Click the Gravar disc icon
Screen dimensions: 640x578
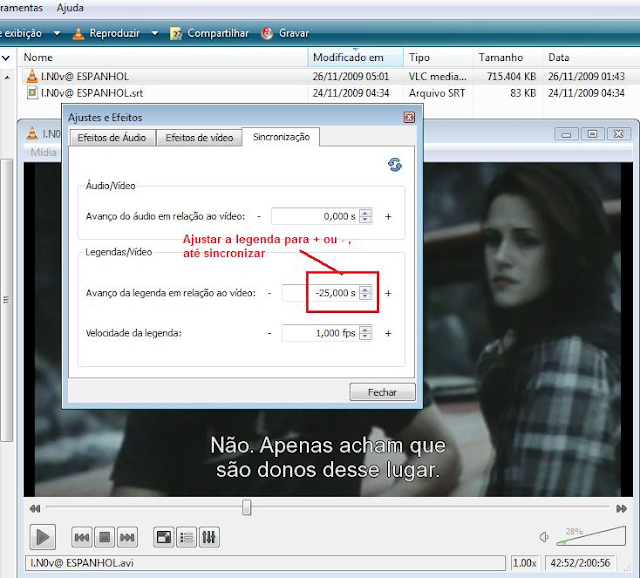(267, 33)
